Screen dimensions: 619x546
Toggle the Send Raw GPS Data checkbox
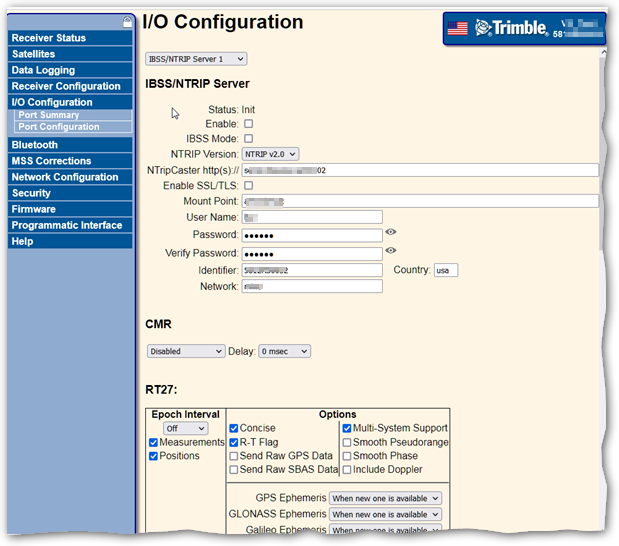click(234, 456)
